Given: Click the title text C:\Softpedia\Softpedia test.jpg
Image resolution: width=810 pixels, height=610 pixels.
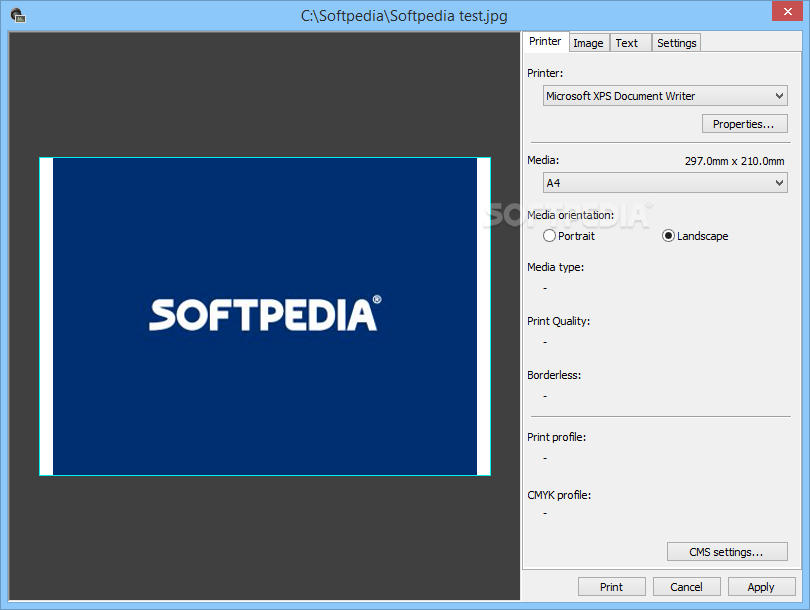Looking at the screenshot, I should click(x=404, y=16).
